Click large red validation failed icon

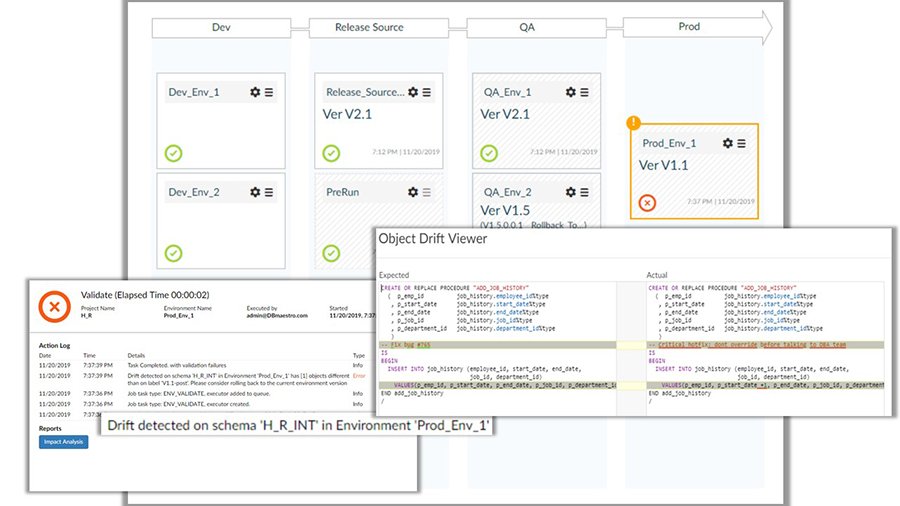point(54,306)
